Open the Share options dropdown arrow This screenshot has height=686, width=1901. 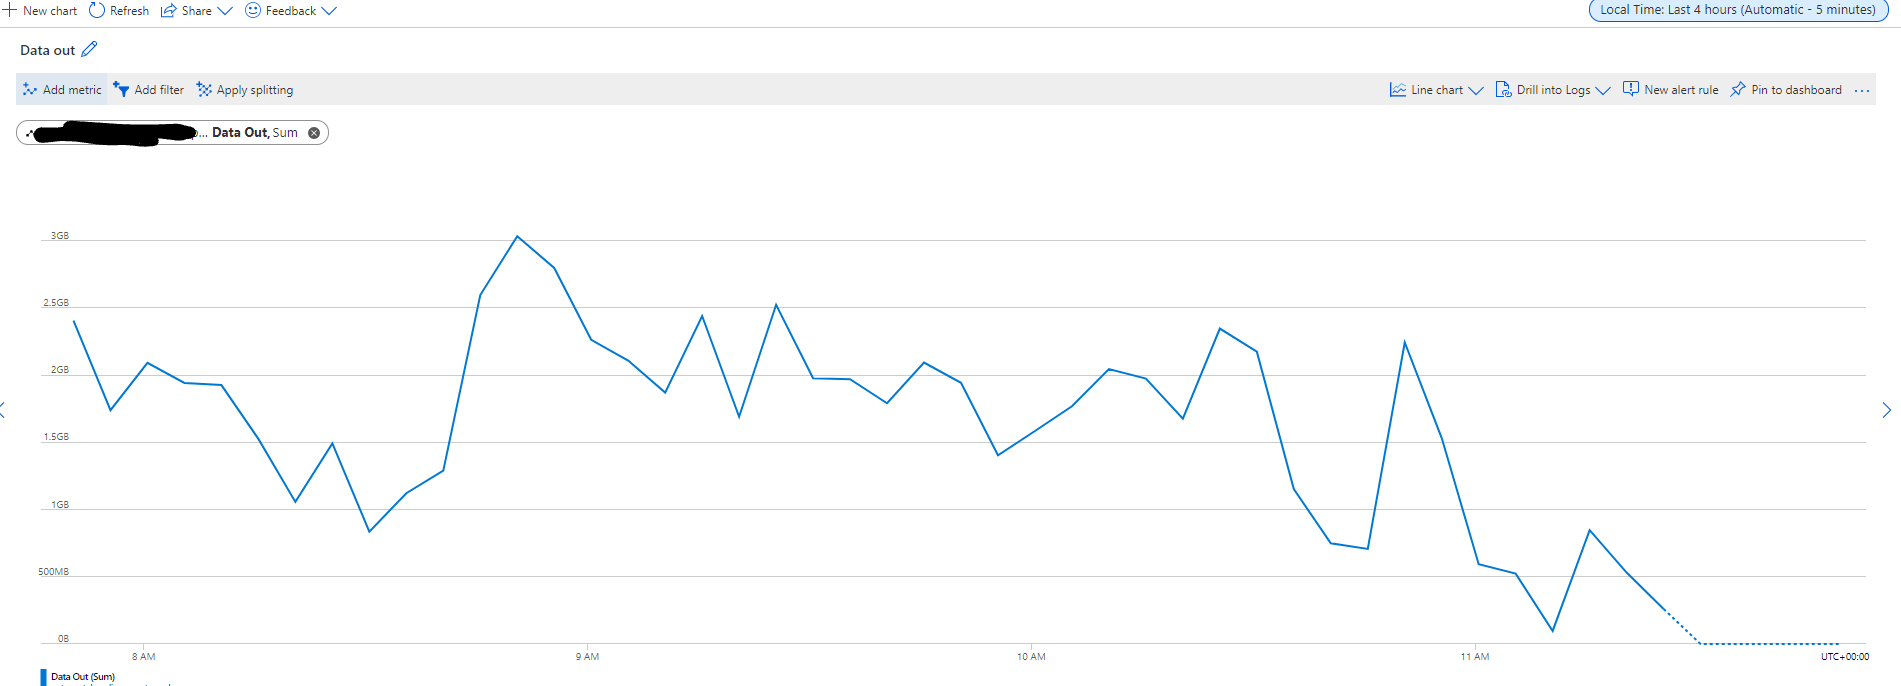(224, 10)
